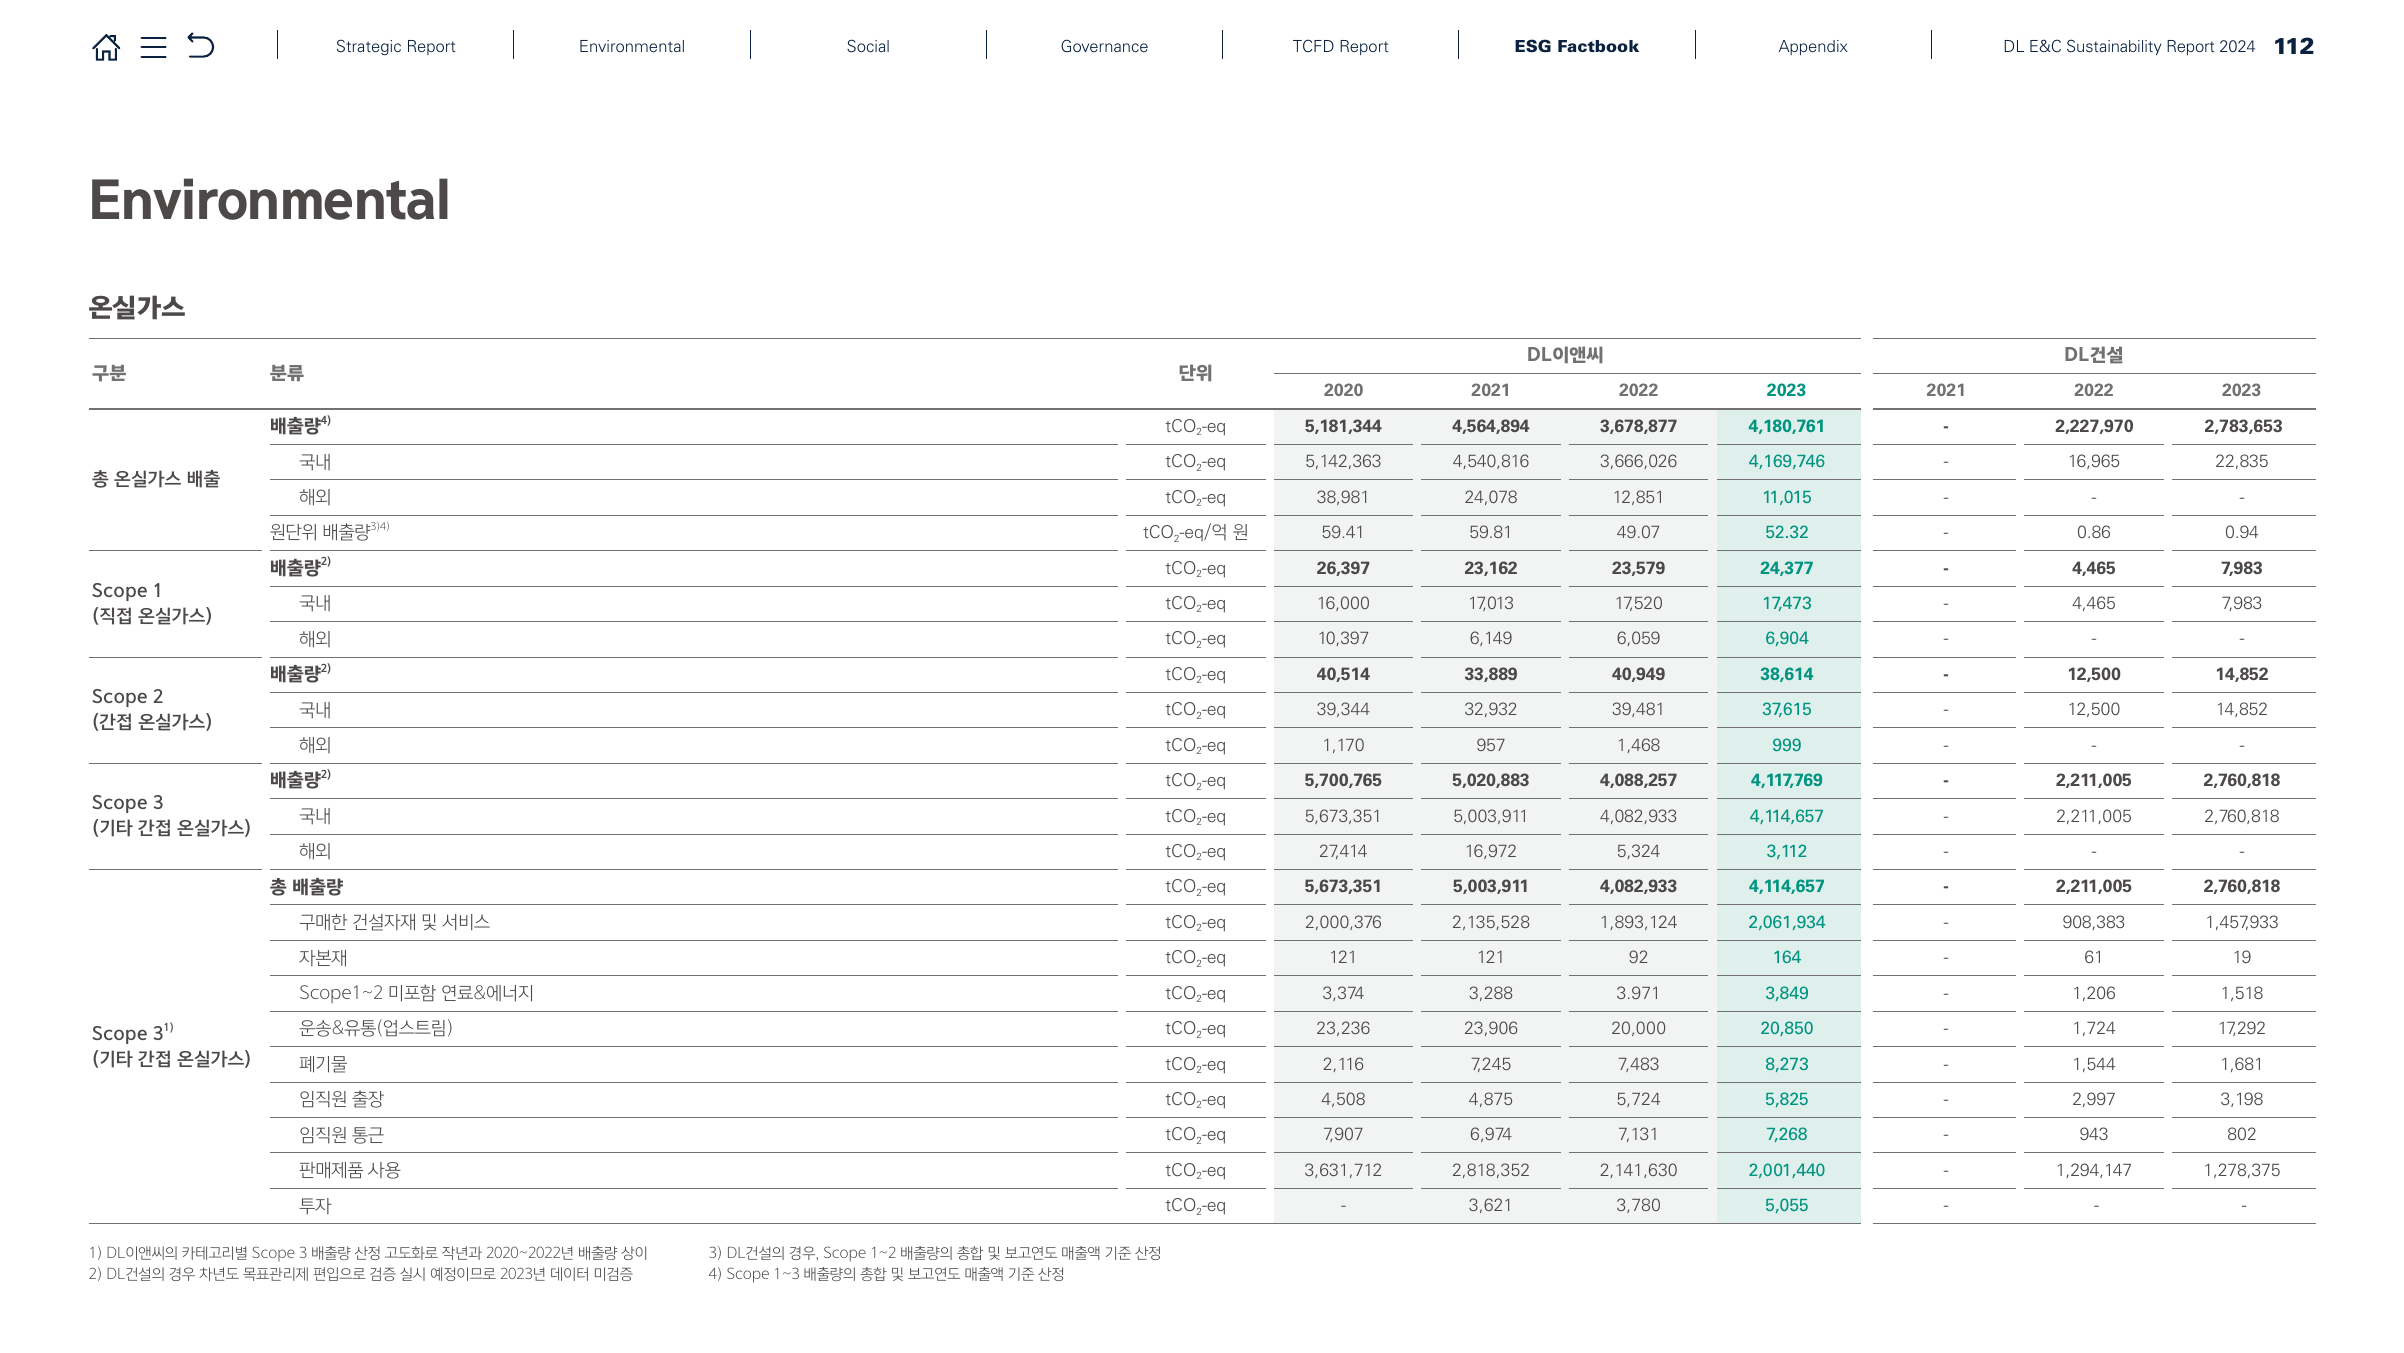Go to the home page icon
Image resolution: width=2404 pixels, height=1353 pixels.
(x=106, y=47)
